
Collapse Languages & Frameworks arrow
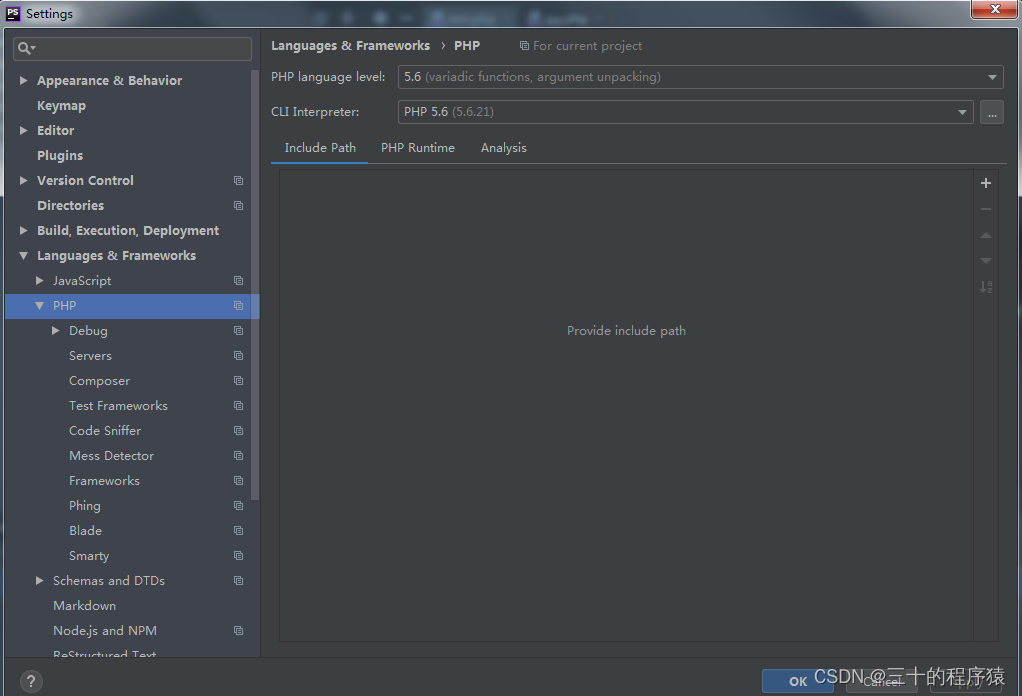coord(23,255)
